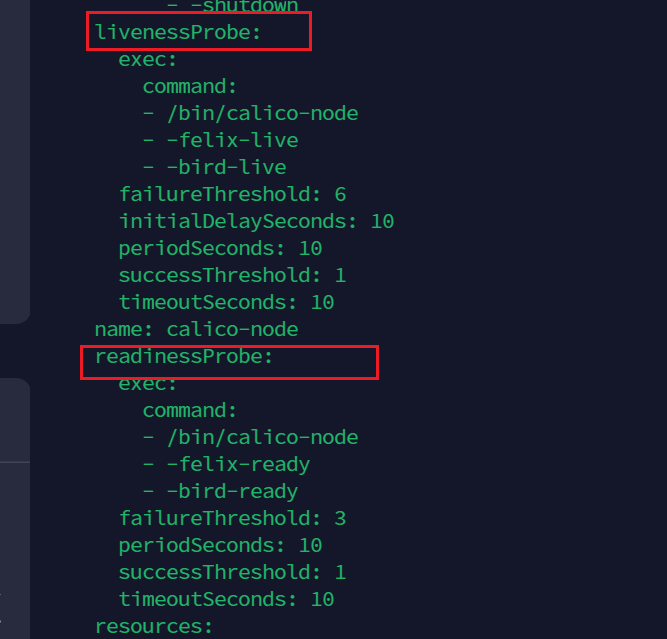
Task: Click /bin/calico-node in the livenessProbe command
Action: click(x=261, y=113)
